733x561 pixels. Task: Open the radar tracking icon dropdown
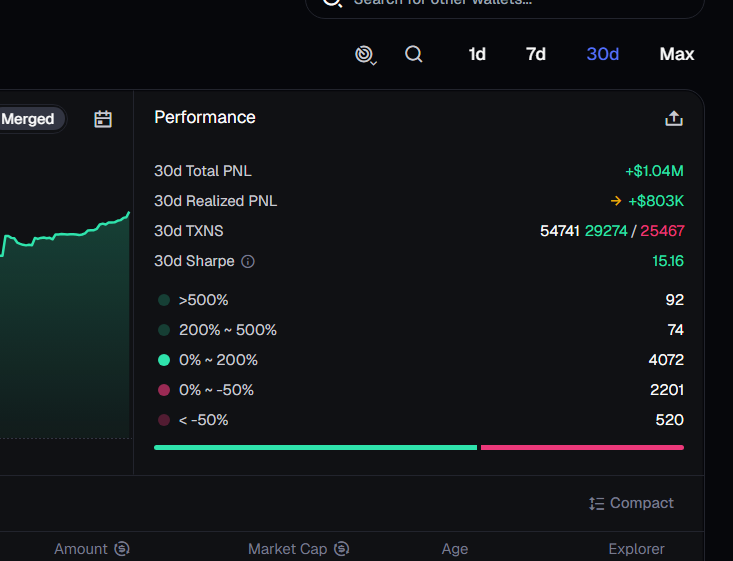(x=366, y=55)
